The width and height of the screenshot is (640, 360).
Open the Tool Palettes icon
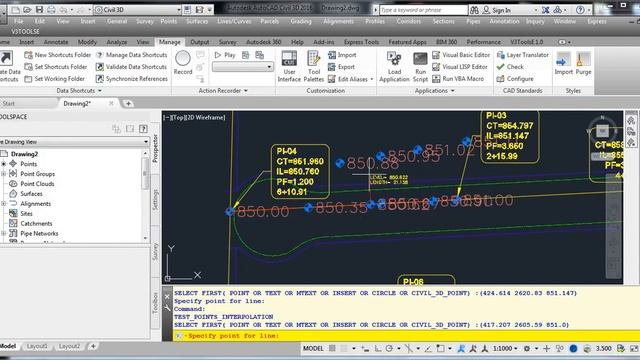[x=313, y=66]
